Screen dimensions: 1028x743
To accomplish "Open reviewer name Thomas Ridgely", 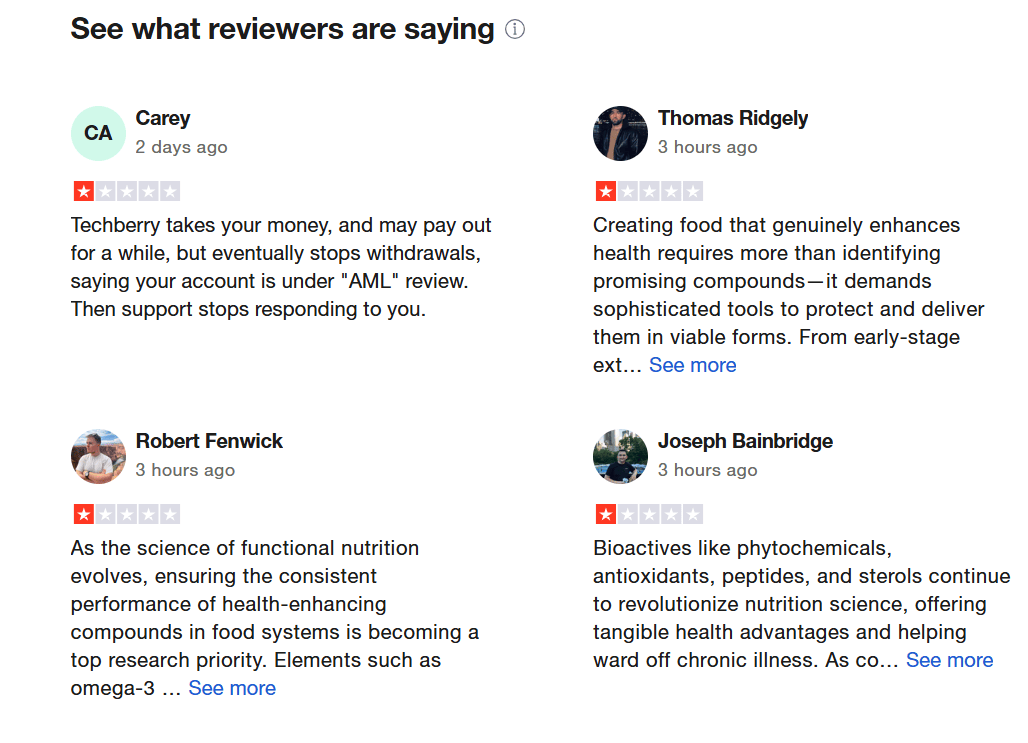I will click(x=733, y=118).
